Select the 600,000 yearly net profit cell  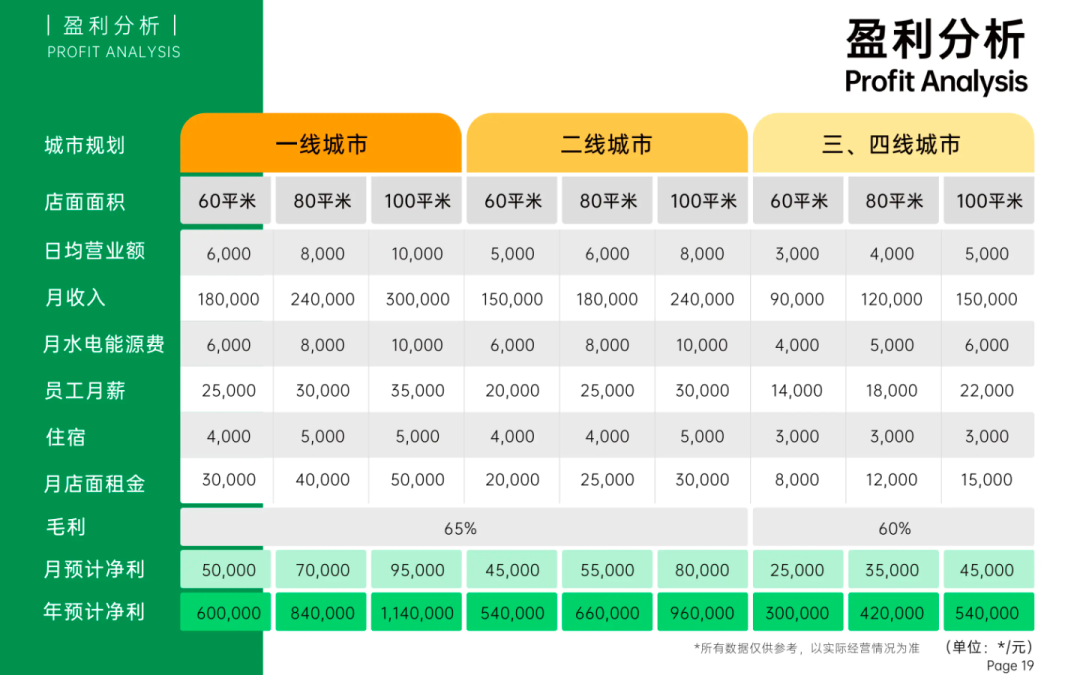[x=226, y=612]
